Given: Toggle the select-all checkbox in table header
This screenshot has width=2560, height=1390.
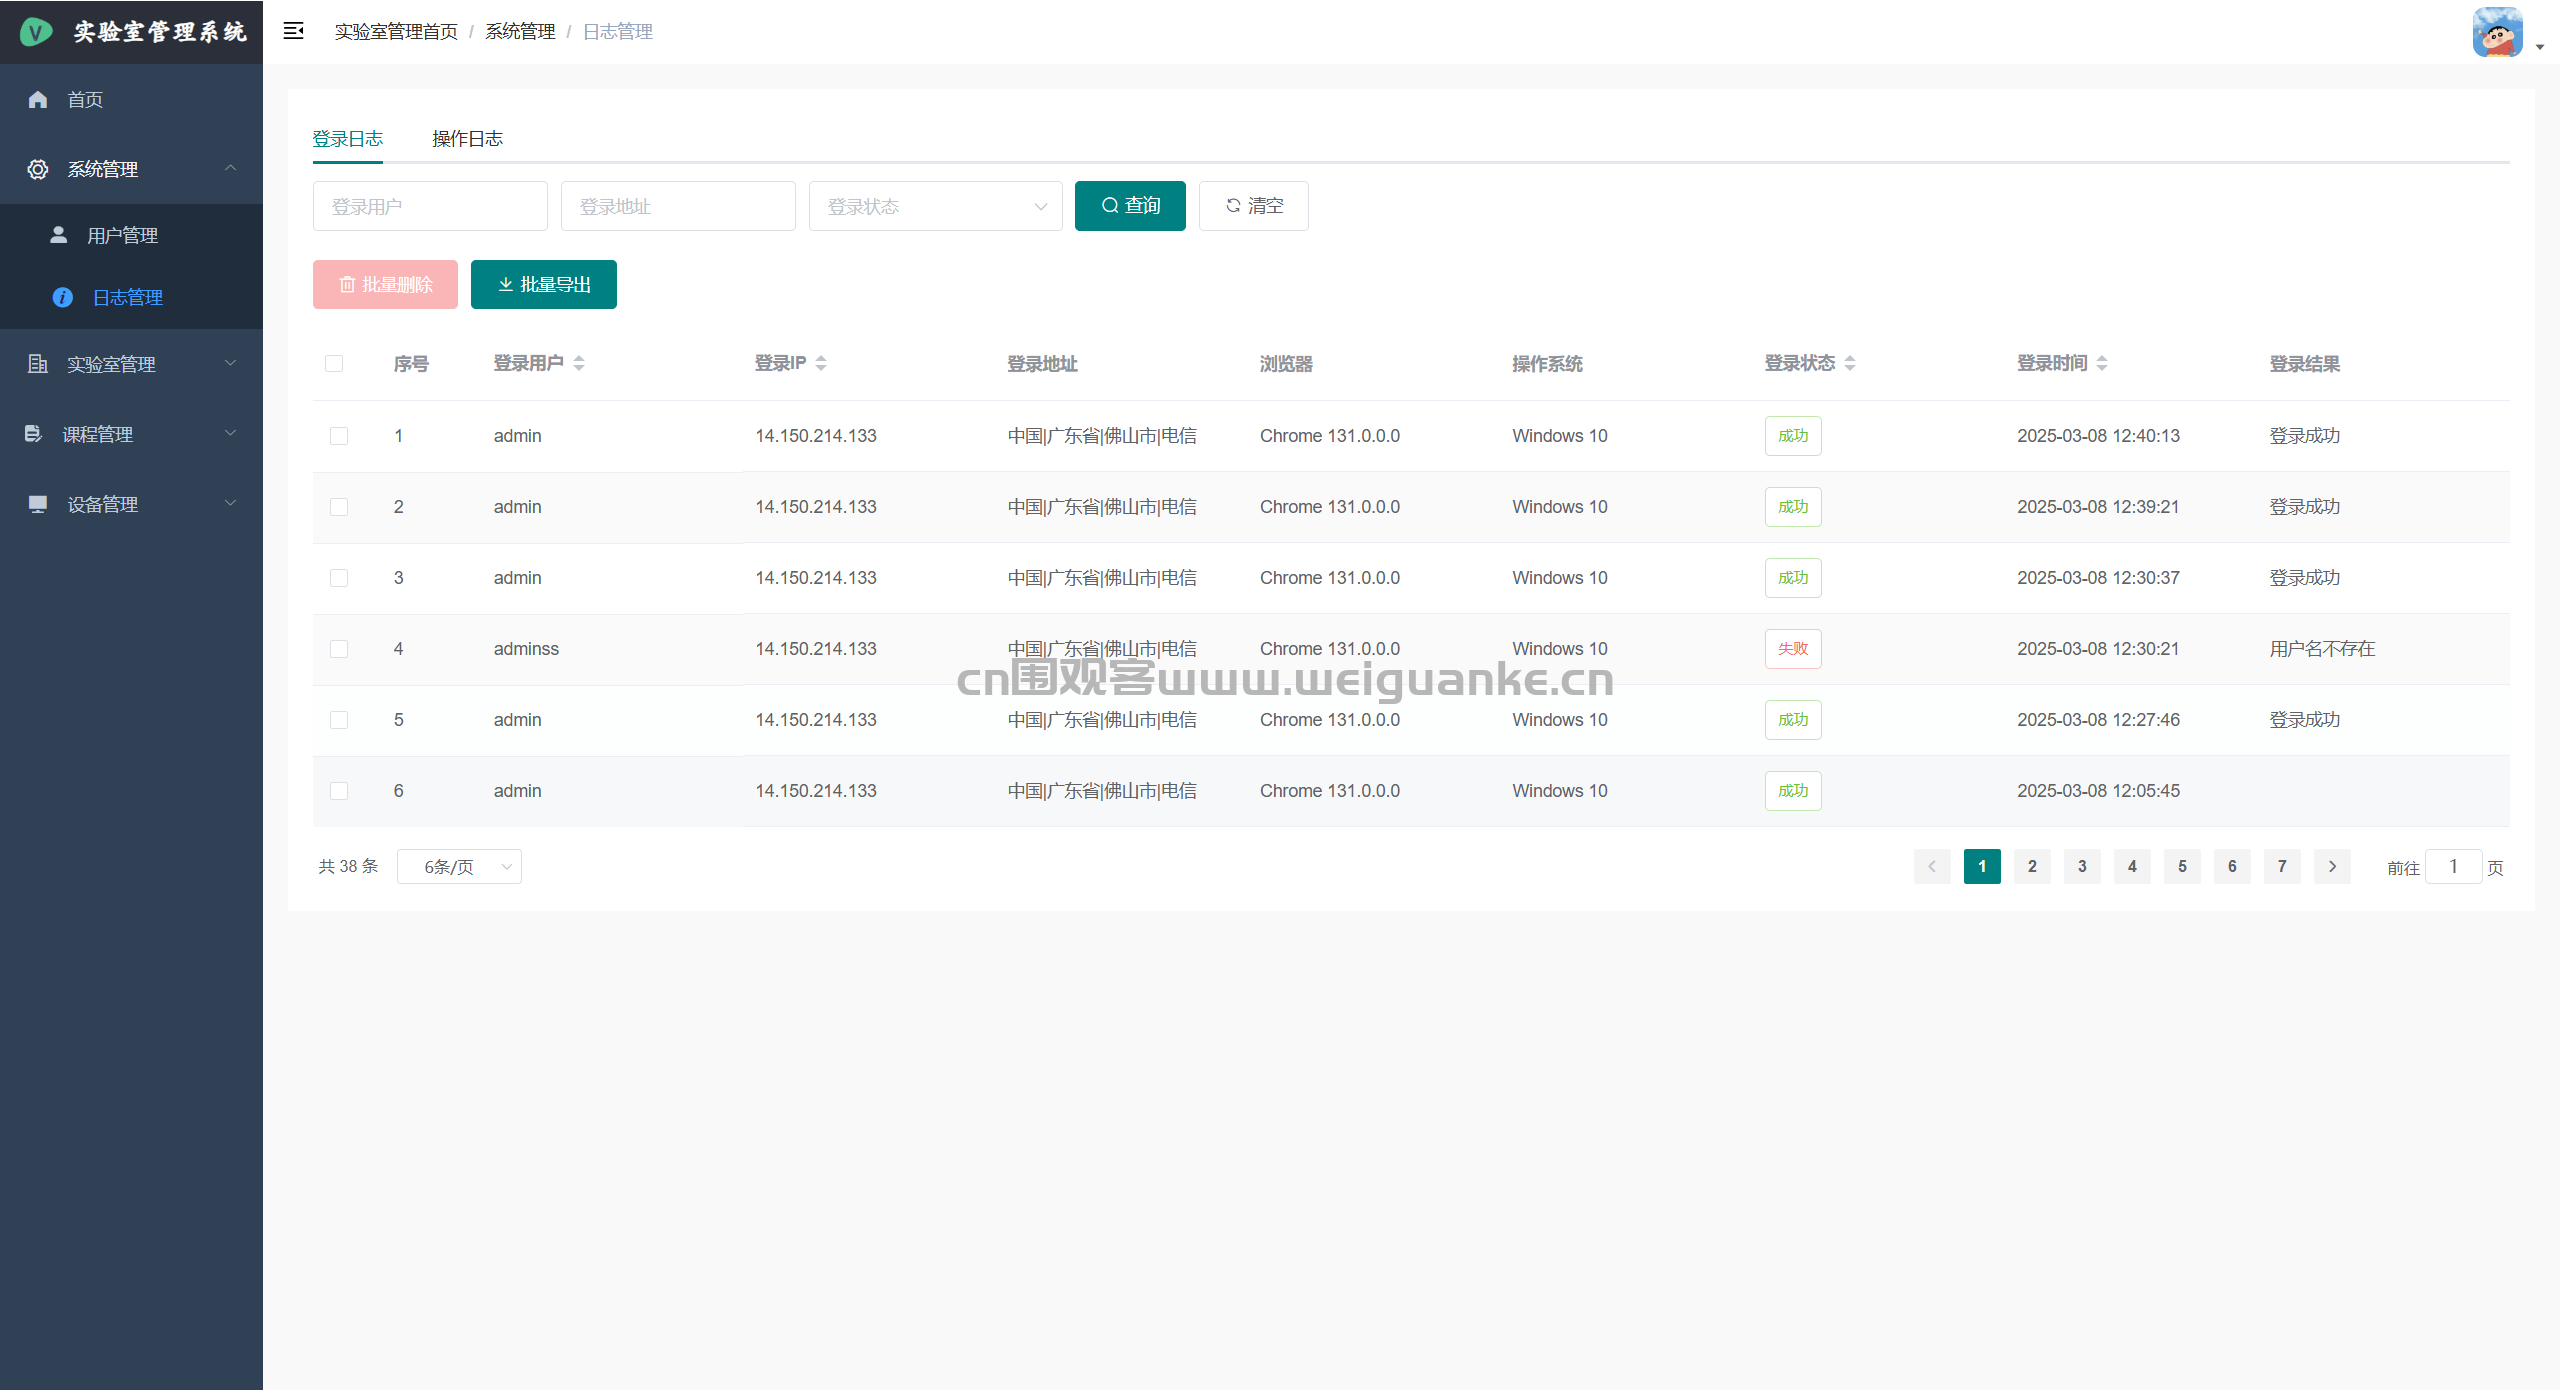Looking at the screenshot, I should coord(334,363).
